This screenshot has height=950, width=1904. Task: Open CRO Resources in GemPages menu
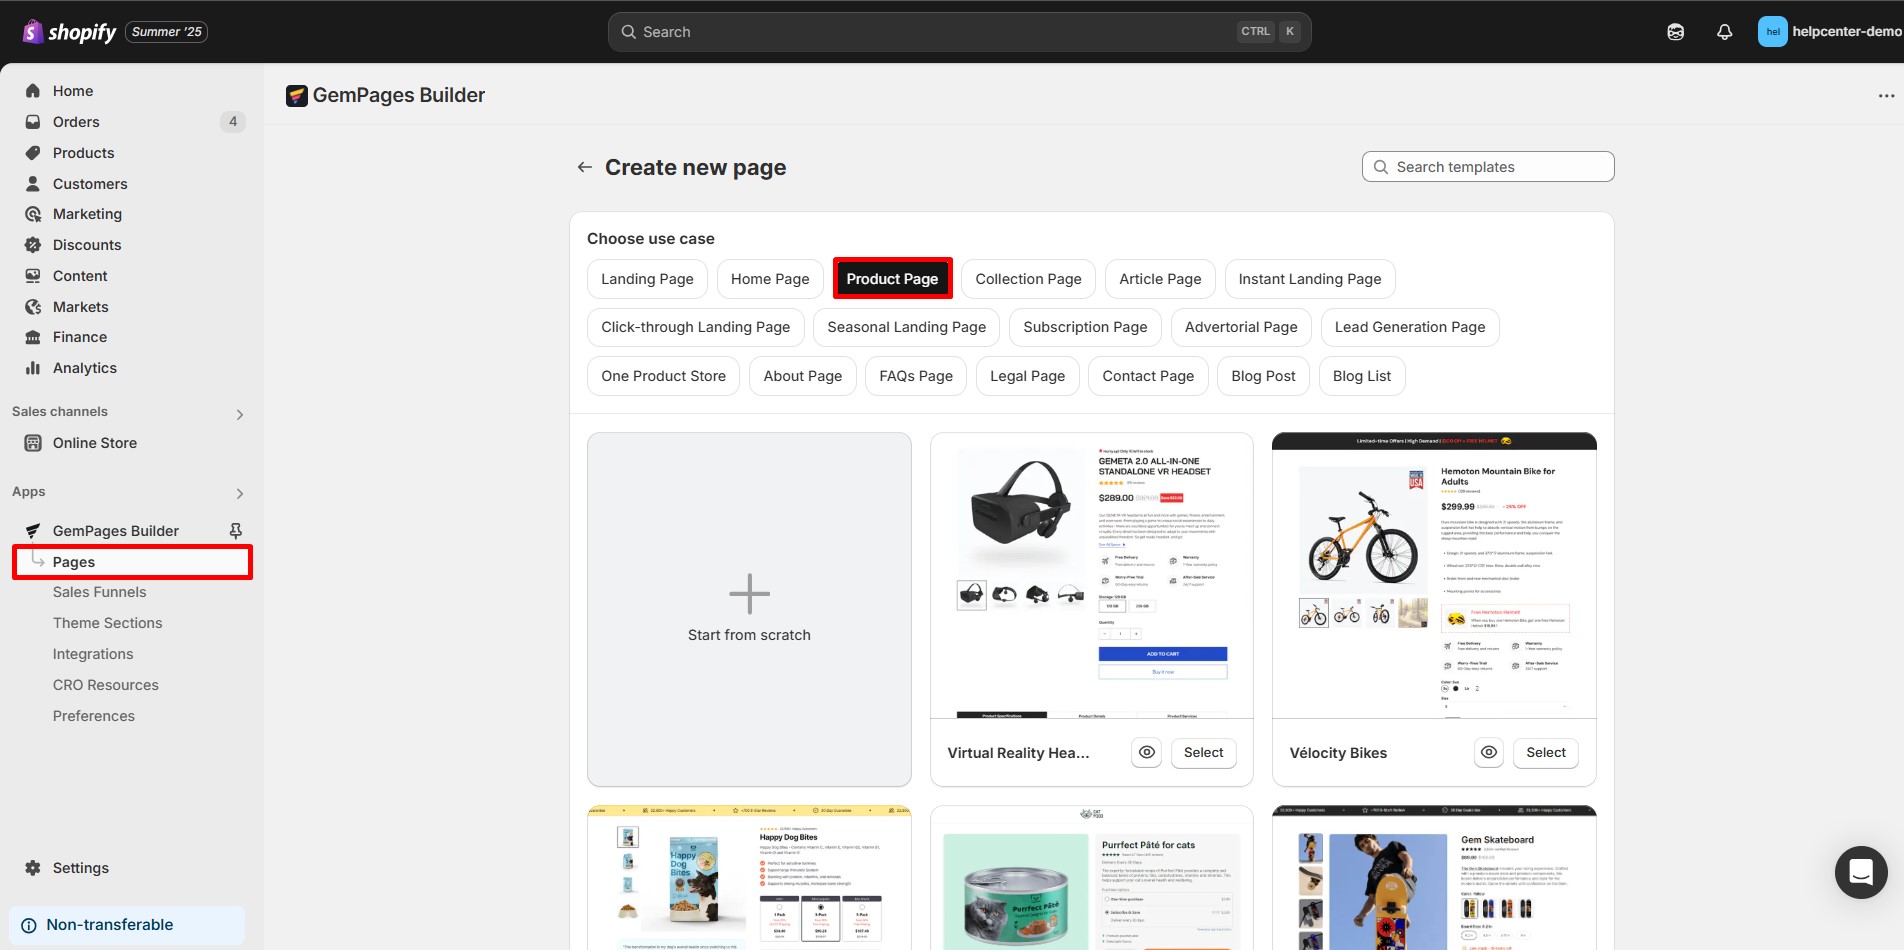(106, 684)
